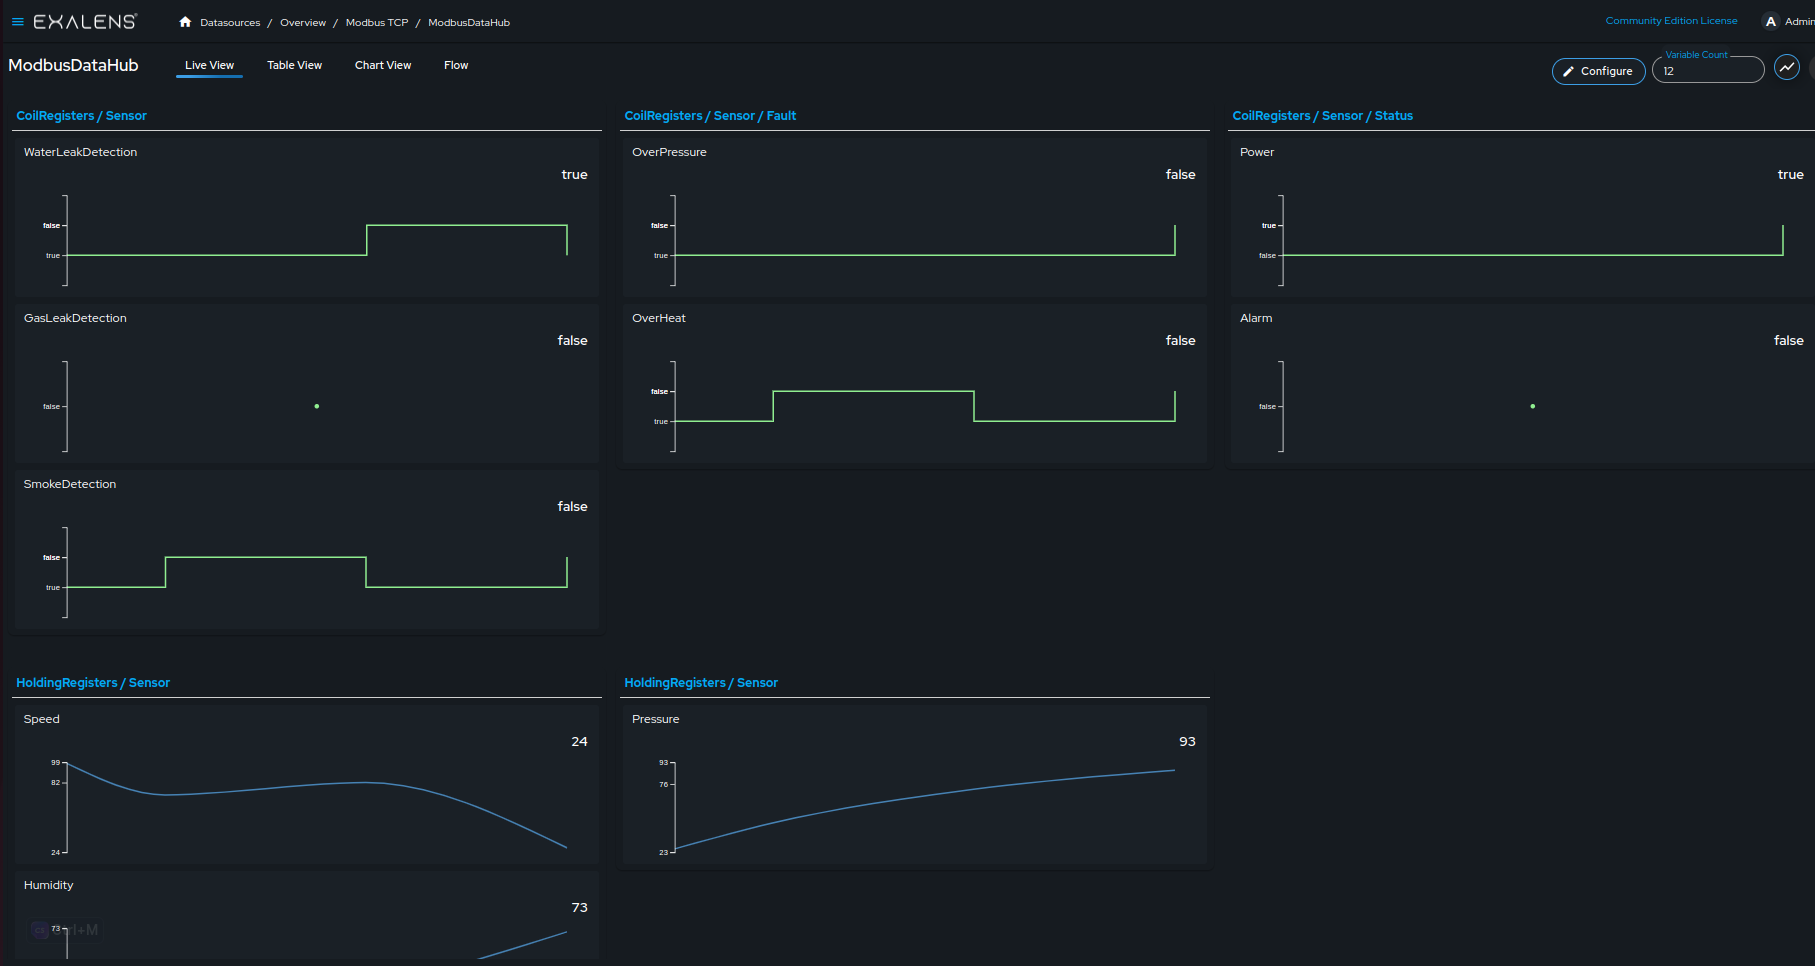Go to Datasources breadcrumb
Image resolution: width=1815 pixels, height=966 pixels.
[230, 22]
